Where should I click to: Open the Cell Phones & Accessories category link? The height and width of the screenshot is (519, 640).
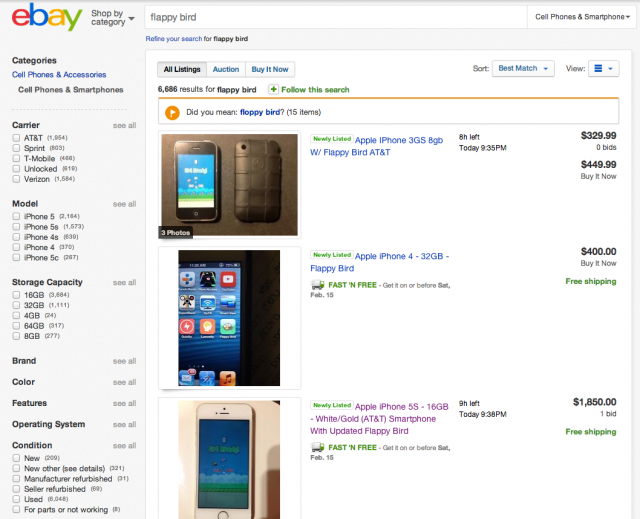coord(59,75)
